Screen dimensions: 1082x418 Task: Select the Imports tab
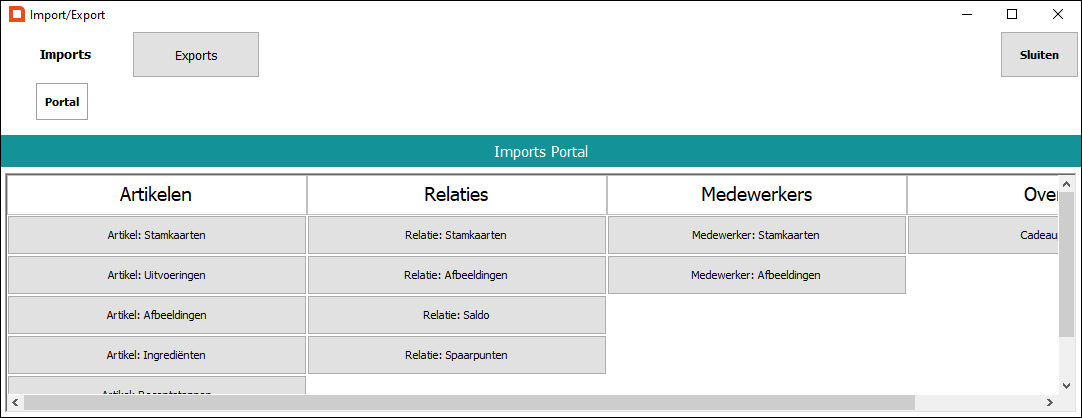click(66, 54)
